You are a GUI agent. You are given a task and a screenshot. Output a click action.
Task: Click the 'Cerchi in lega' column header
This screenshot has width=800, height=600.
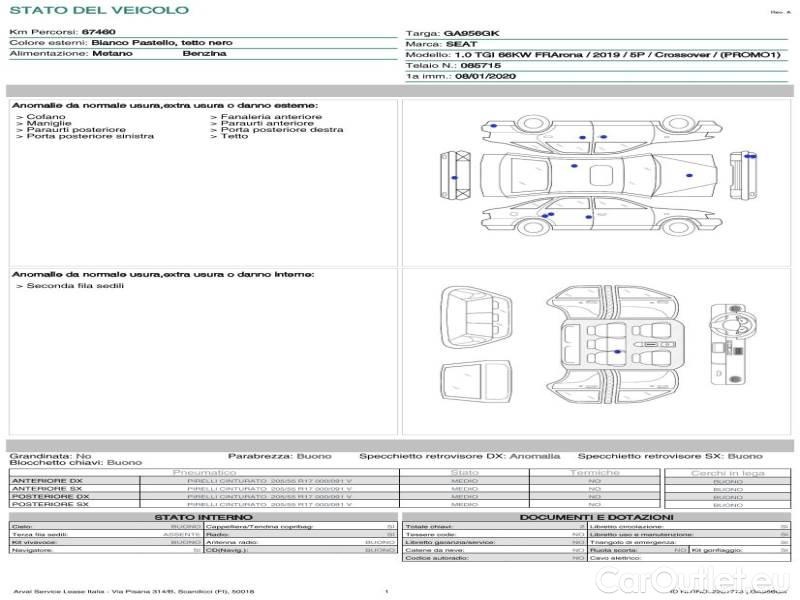click(x=727, y=472)
